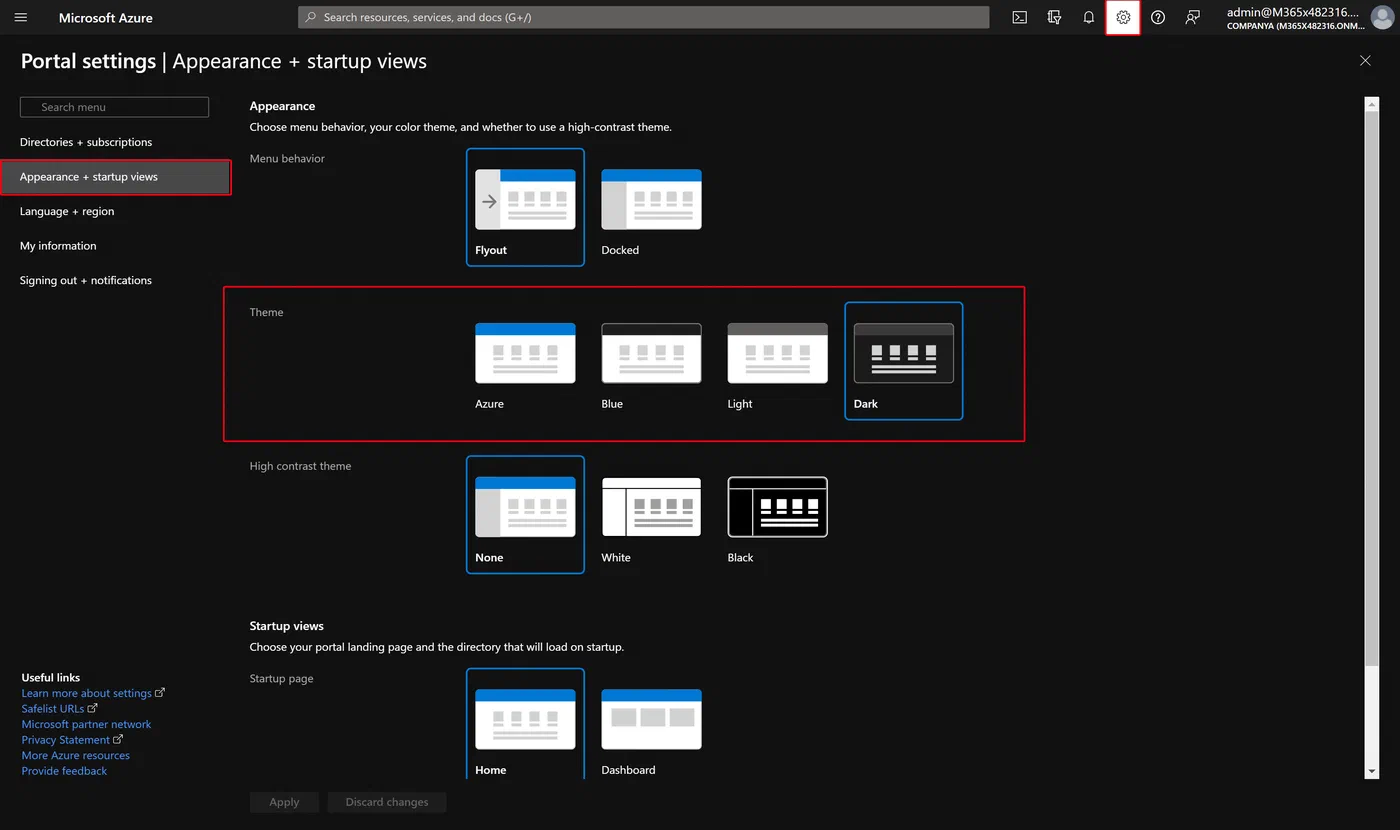Screen dimensions: 1400x830
Task: Click the settings pane vertical scrollbar
Action: [1372, 388]
